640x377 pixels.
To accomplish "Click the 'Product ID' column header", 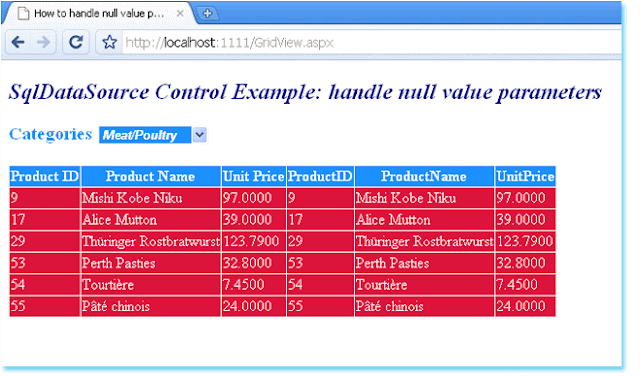I will [x=45, y=176].
